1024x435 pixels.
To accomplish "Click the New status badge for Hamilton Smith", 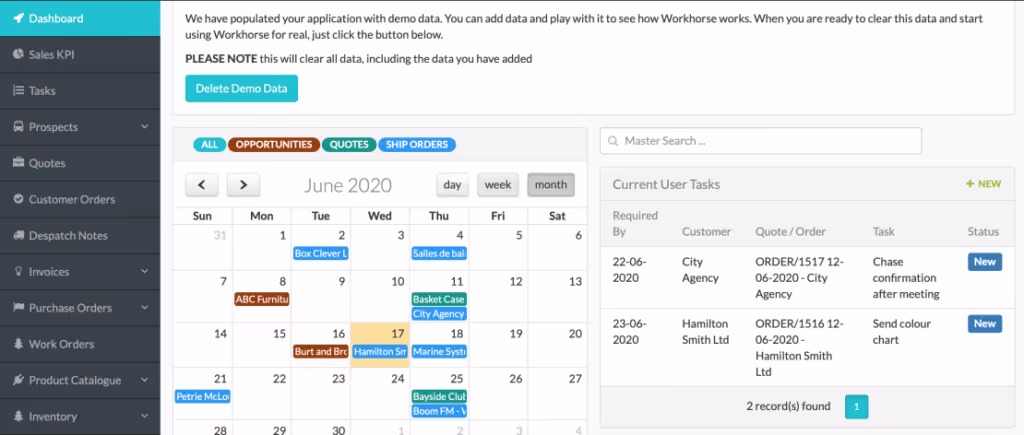I will pos(985,324).
